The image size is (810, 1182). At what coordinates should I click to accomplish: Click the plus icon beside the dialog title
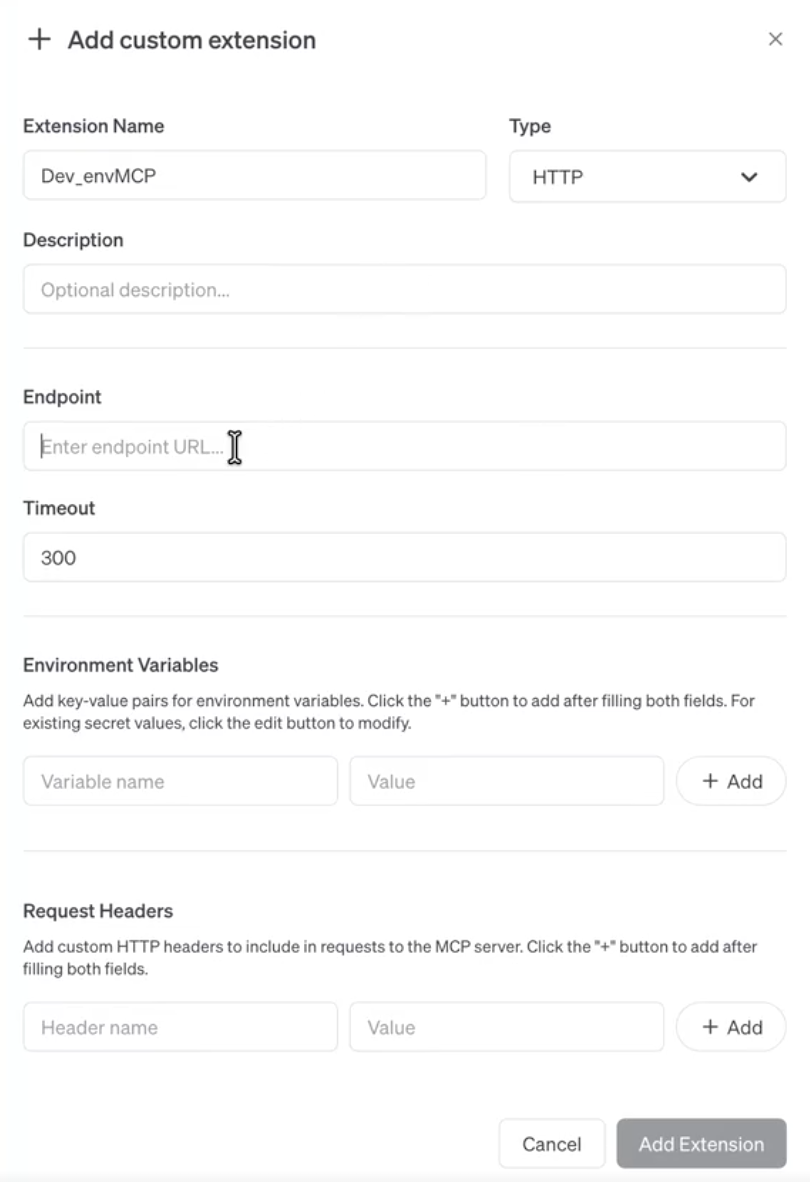pyautogui.click(x=39, y=40)
